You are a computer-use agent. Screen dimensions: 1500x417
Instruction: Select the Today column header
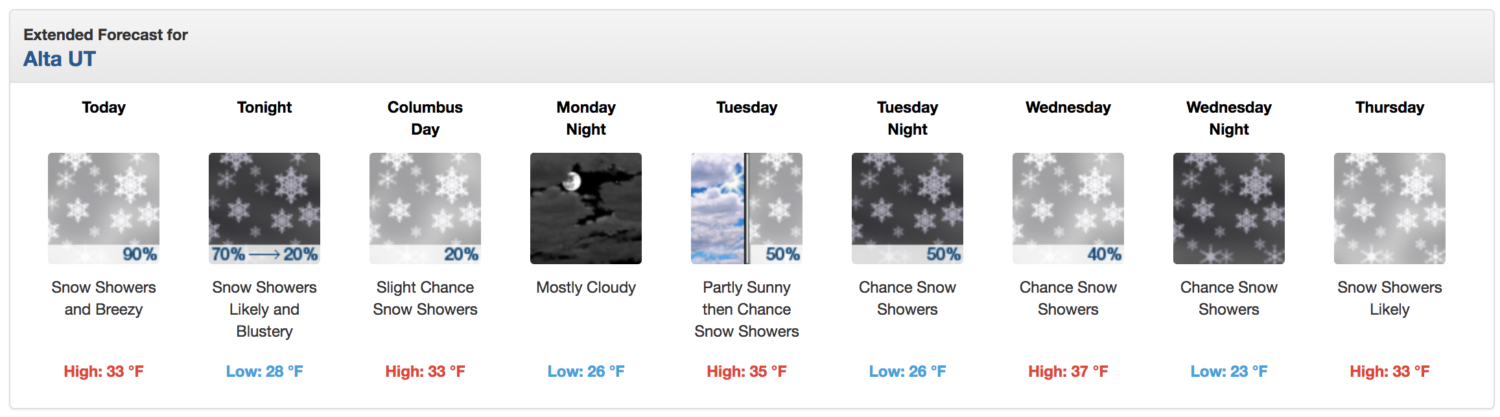pyautogui.click(x=104, y=107)
